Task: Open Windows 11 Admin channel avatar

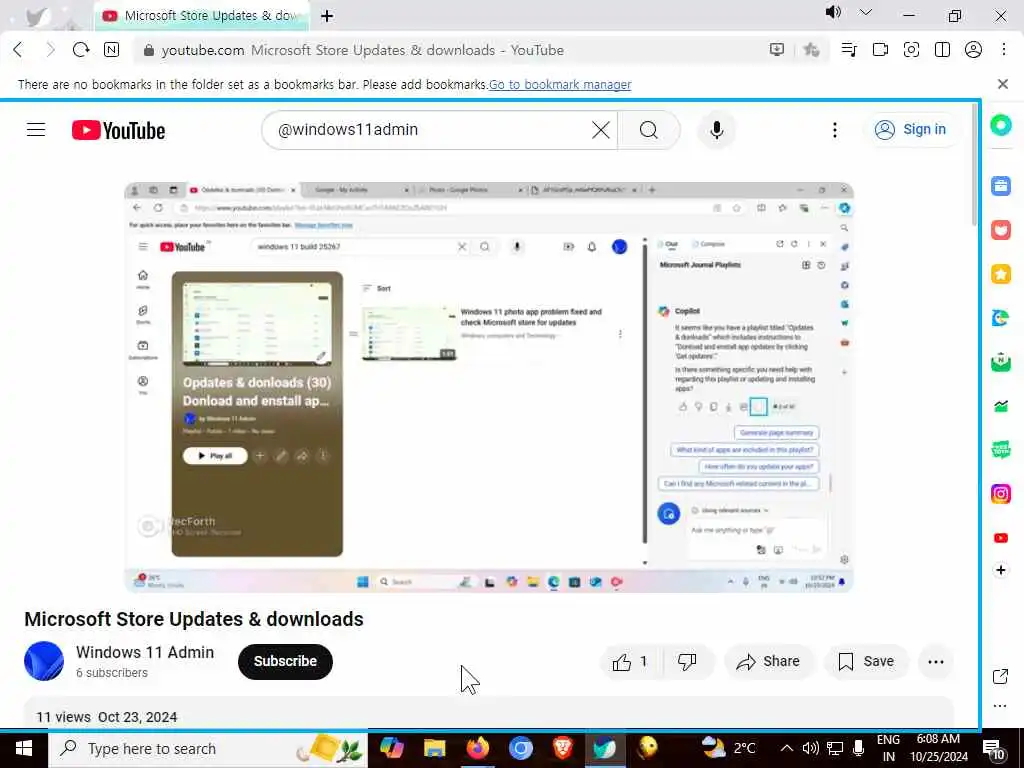Action: pyautogui.click(x=44, y=661)
